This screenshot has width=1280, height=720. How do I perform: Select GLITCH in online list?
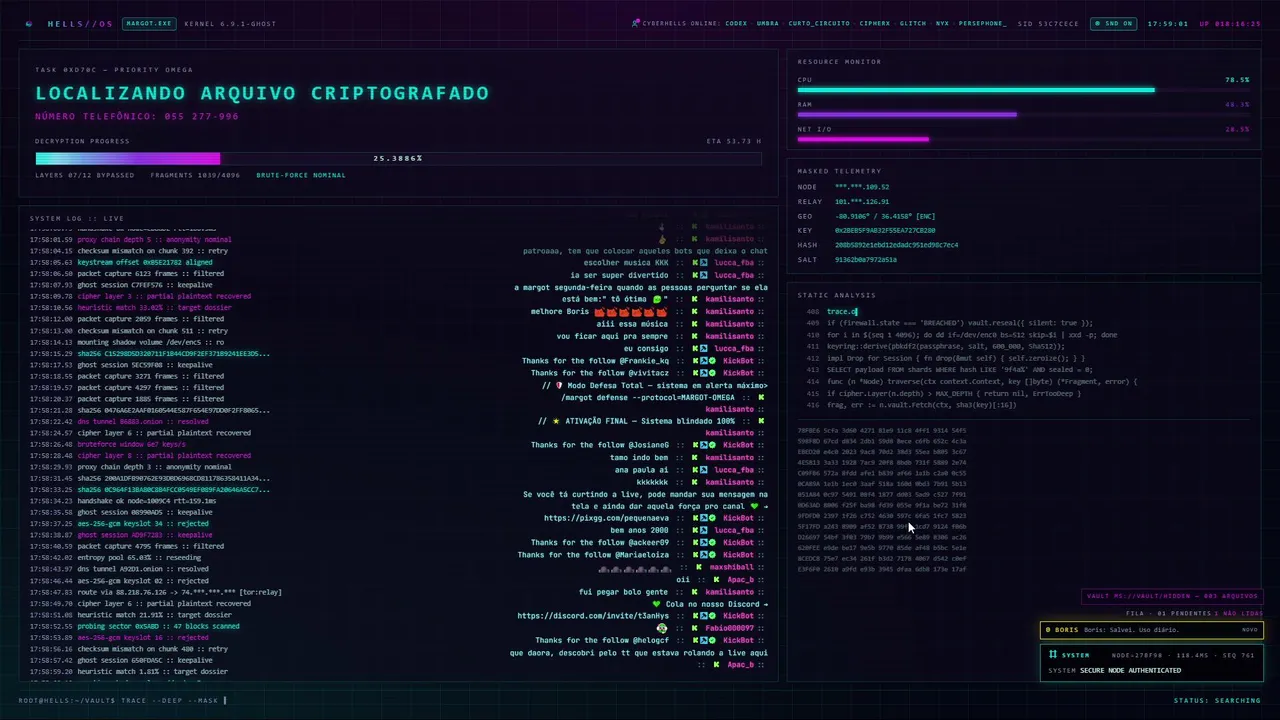coord(913,23)
